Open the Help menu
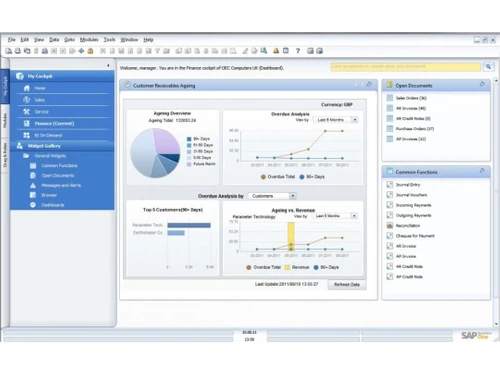Viewport: 500px width, 375px height. click(148, 40)
